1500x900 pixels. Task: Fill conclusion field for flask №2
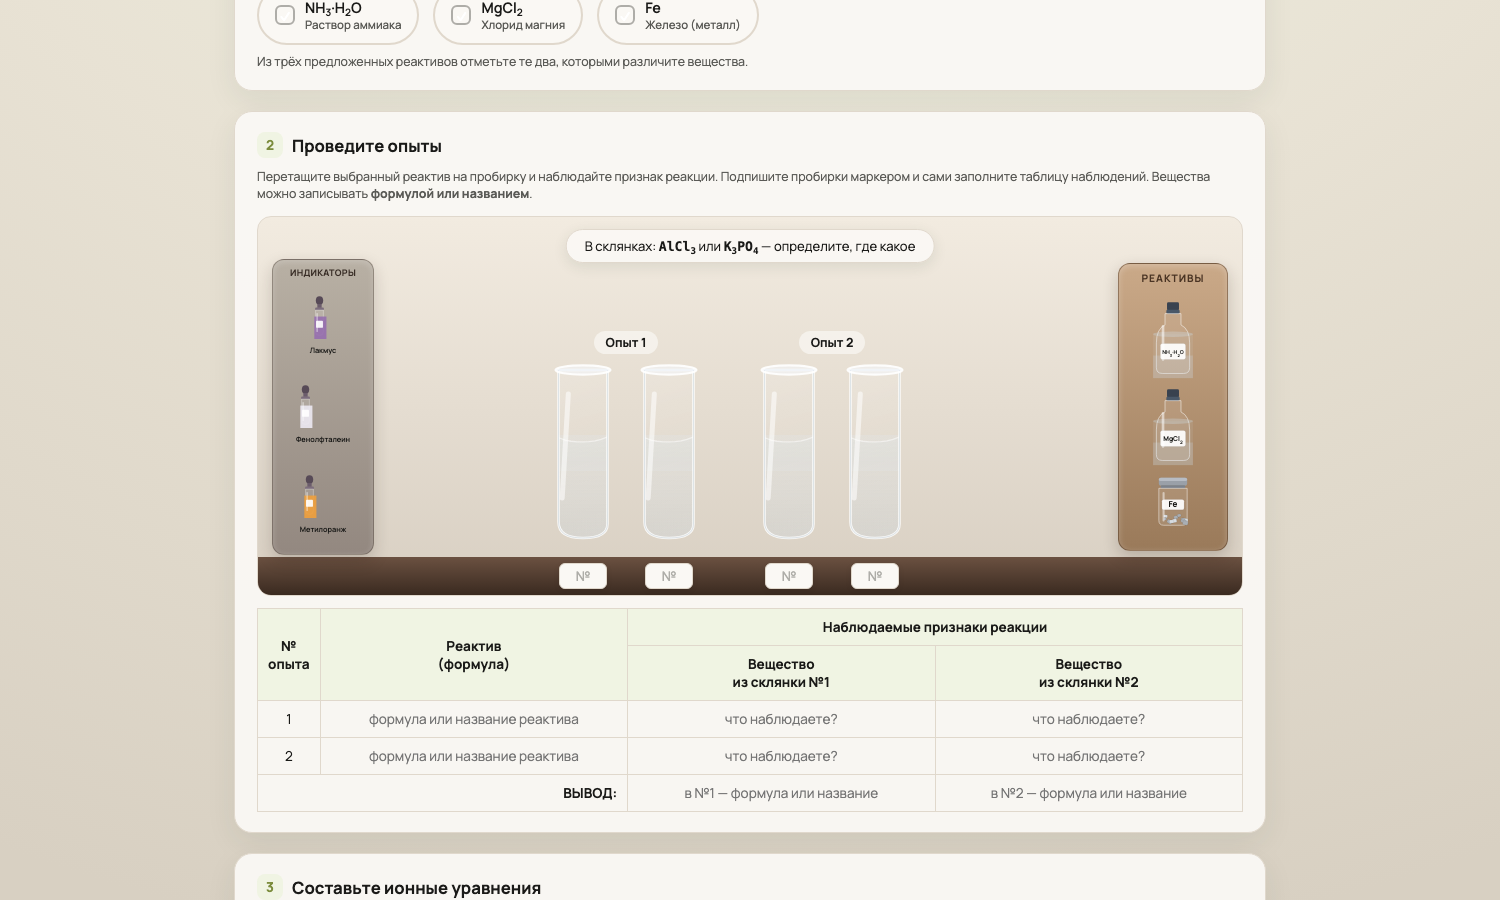[x=1089, y=793]
